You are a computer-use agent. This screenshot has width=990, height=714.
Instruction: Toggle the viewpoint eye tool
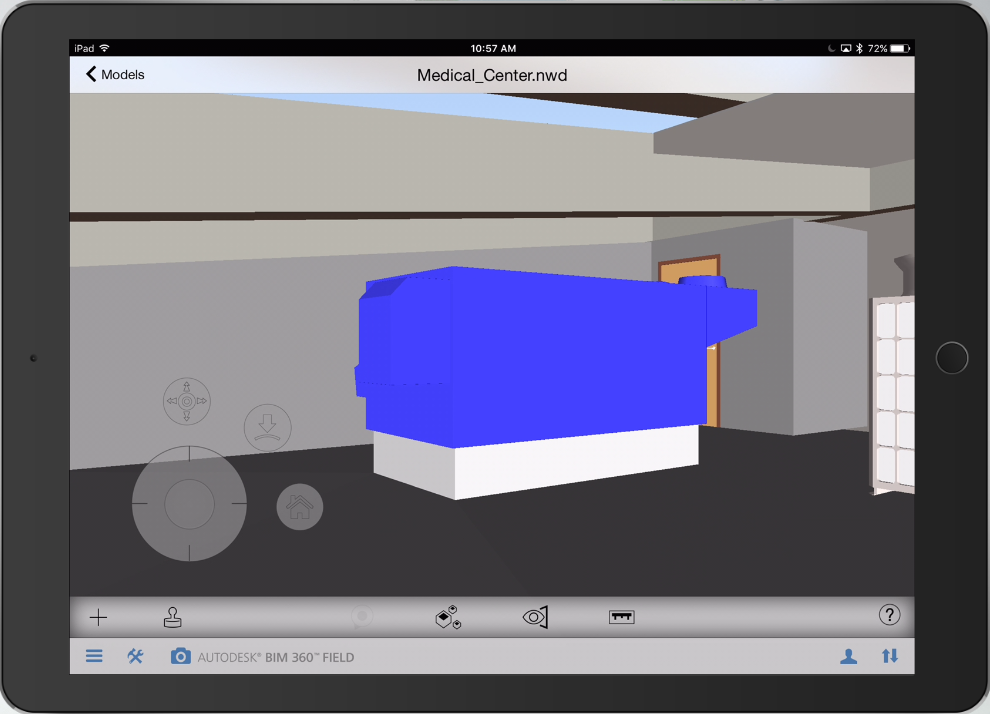(x=535, y=617)
